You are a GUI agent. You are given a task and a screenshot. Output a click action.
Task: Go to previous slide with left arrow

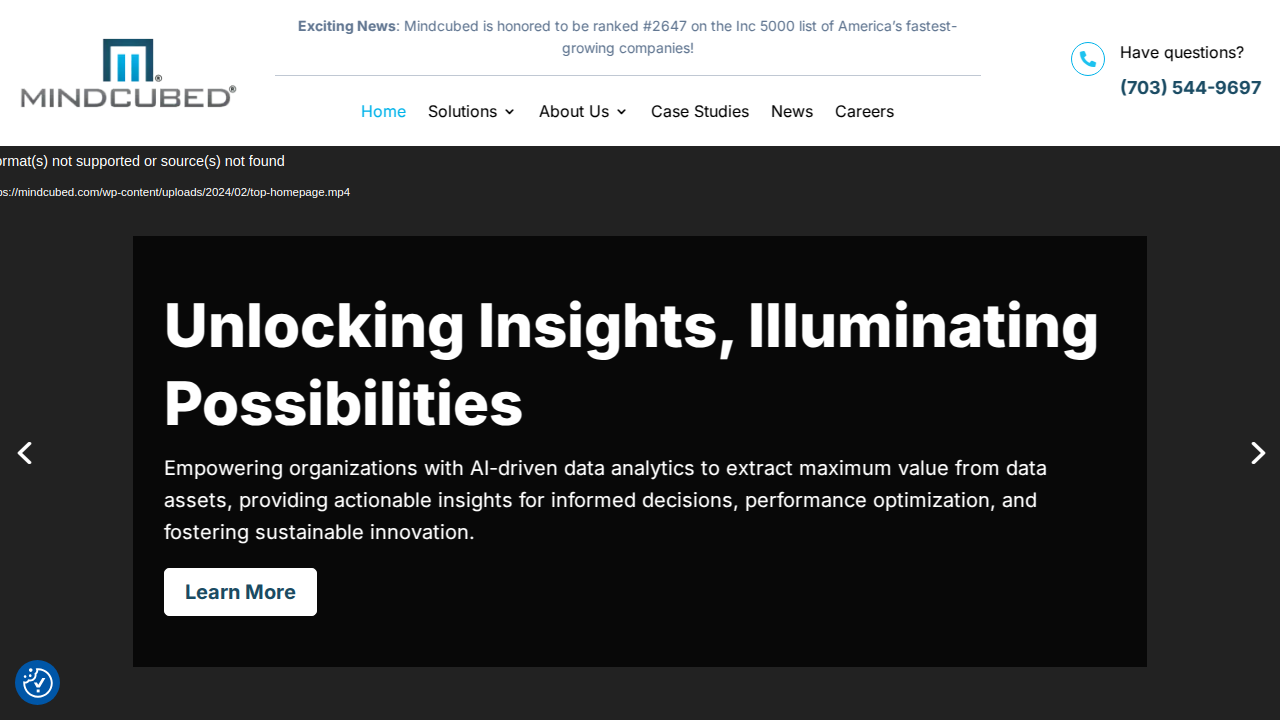coord(25,453)
